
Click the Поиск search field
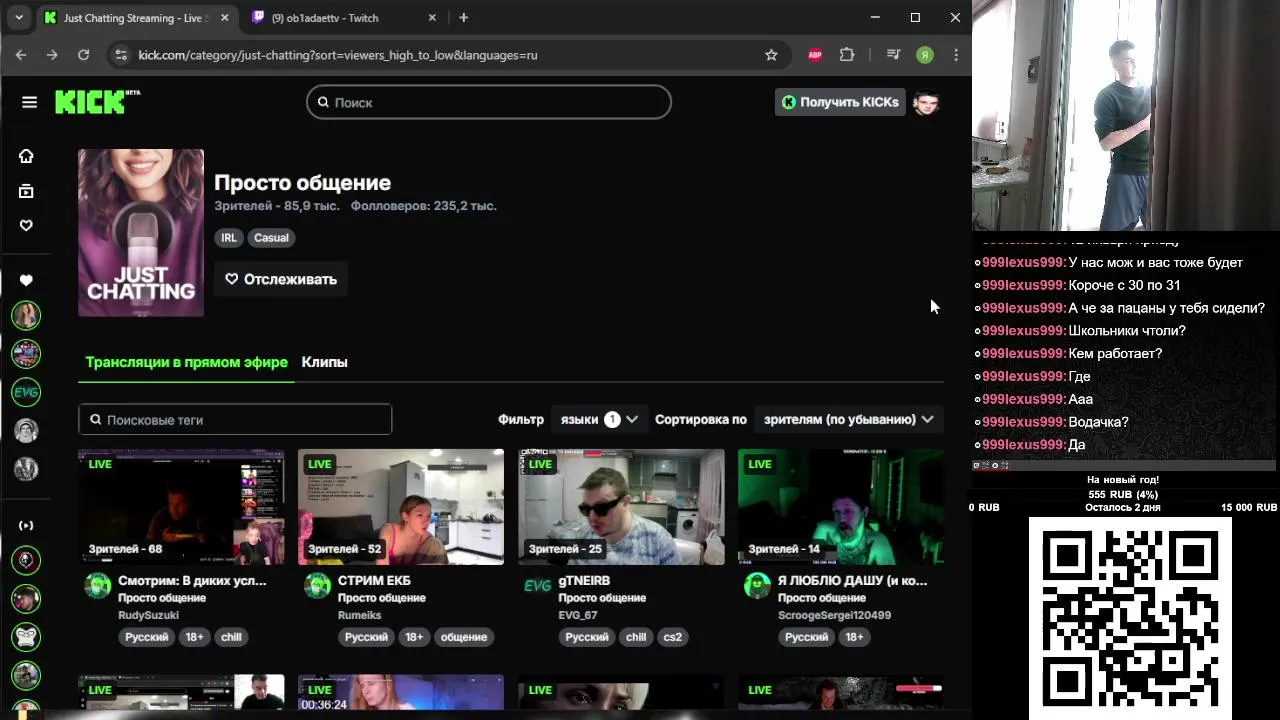click(x=489, y=102)
